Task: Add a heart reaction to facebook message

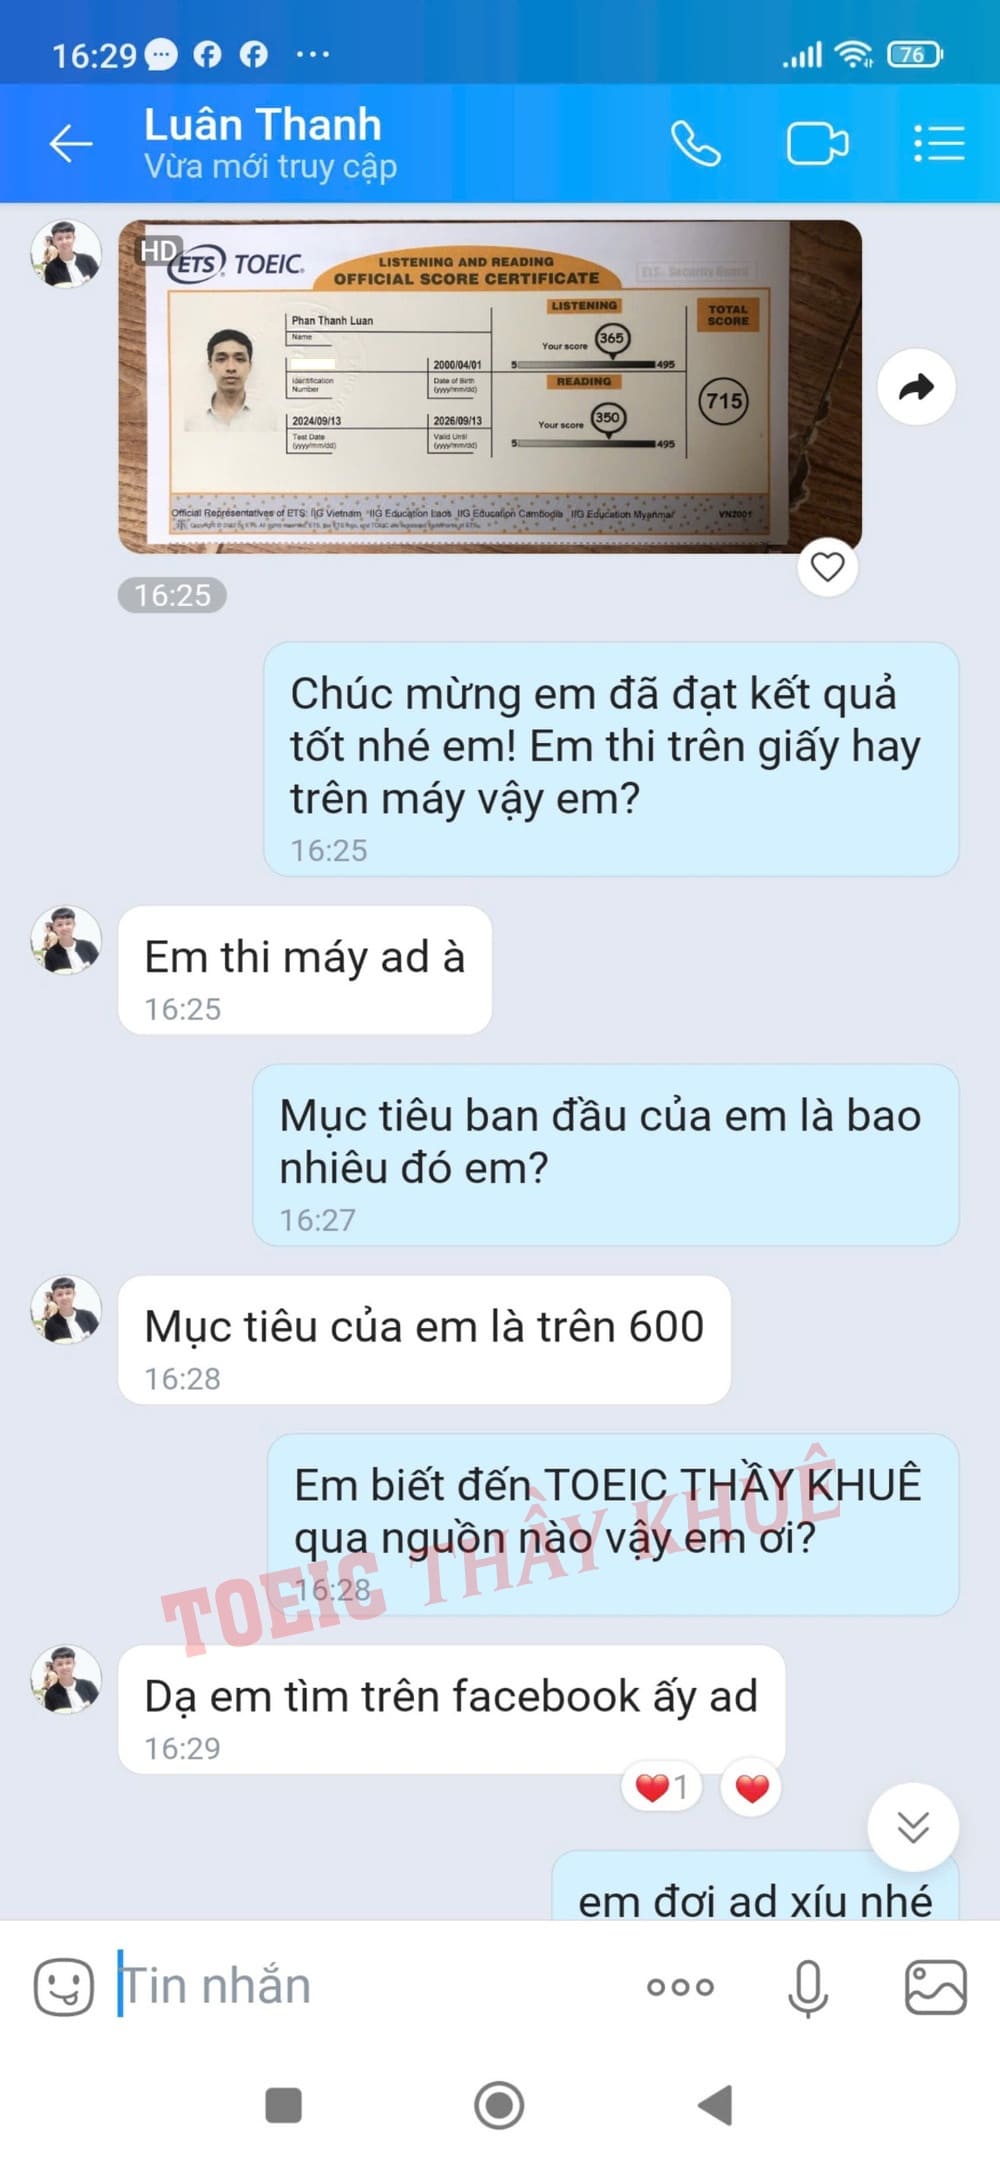Action: 752,1787
